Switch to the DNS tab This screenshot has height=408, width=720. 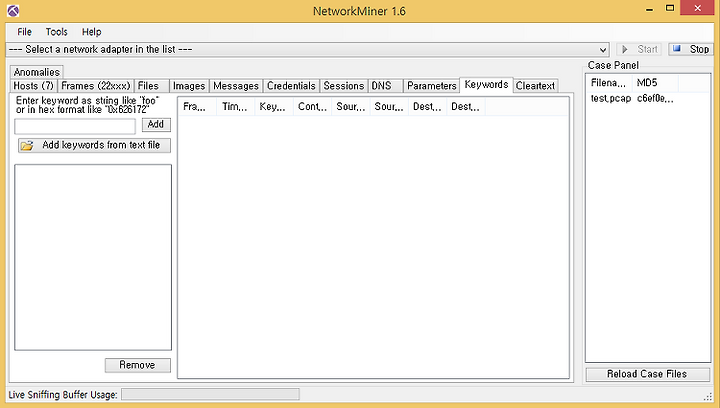tap(386, 86)
